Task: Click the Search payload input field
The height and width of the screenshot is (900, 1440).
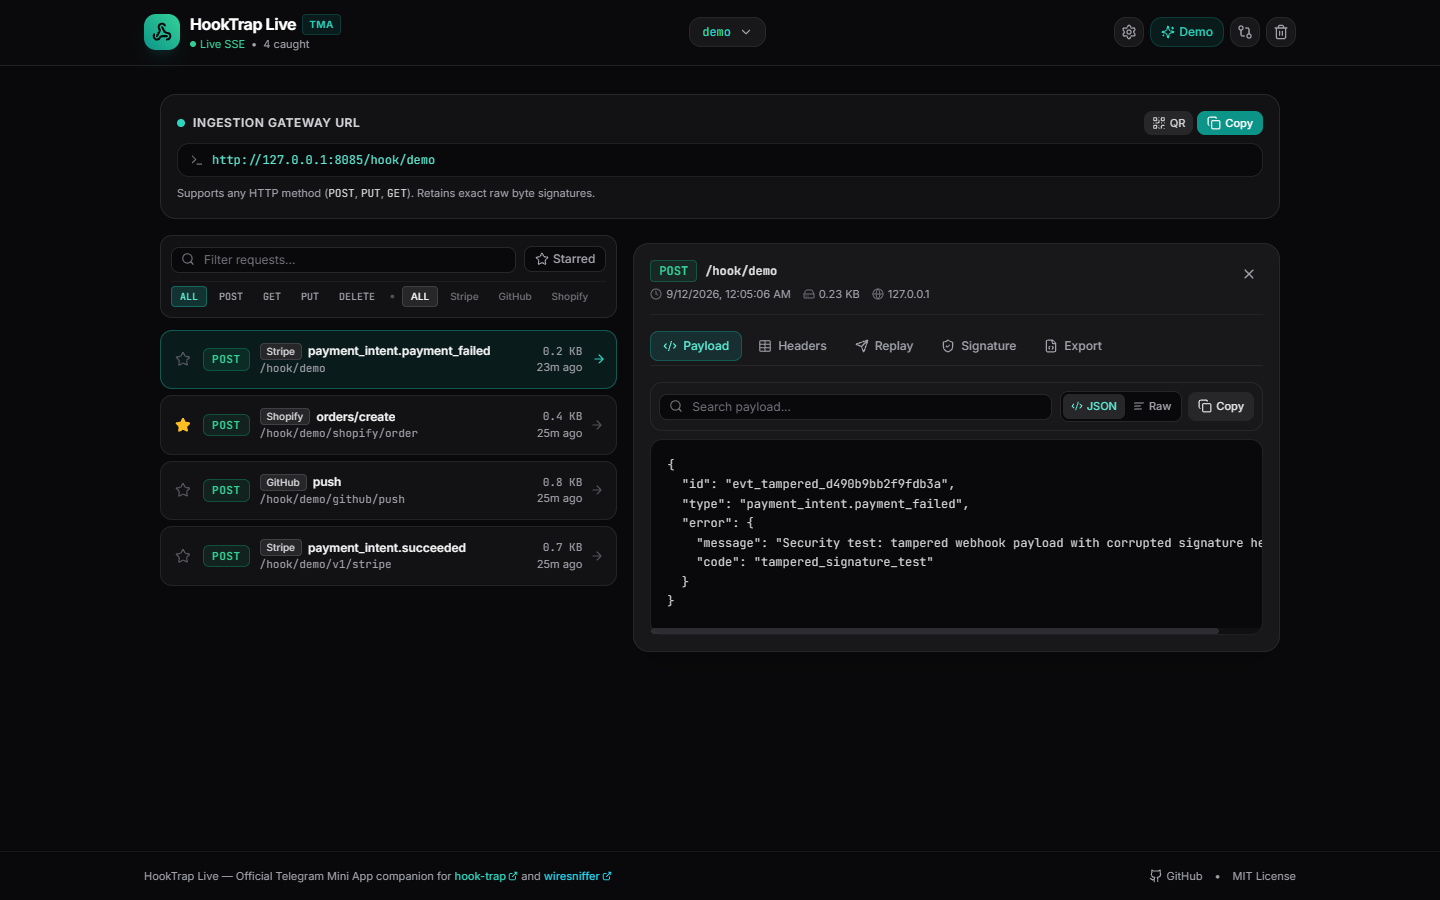Action: pos(855,407)
